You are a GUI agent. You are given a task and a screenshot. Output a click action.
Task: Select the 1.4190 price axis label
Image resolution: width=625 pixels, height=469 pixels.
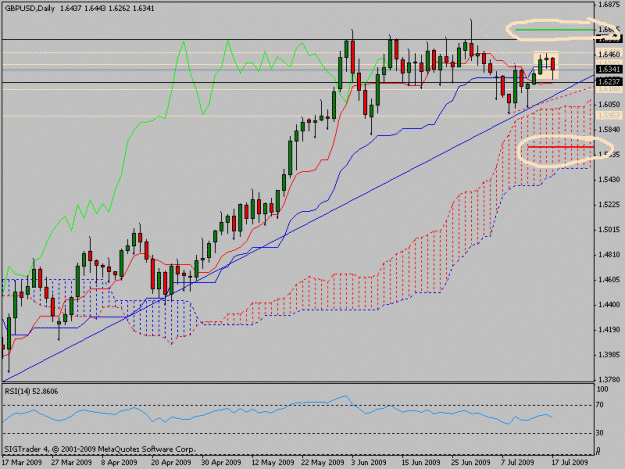pyautogui.click(x=609, y=330)
